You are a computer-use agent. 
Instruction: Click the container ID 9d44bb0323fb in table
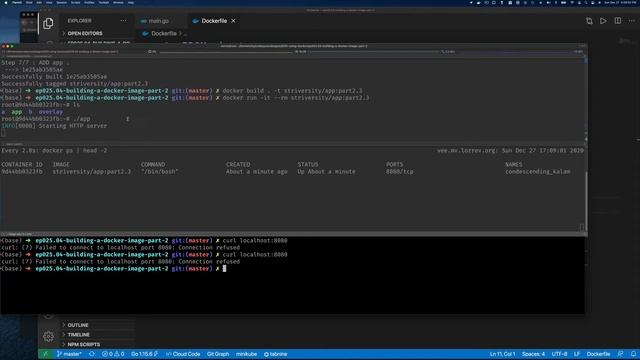(x=22, y=172)
